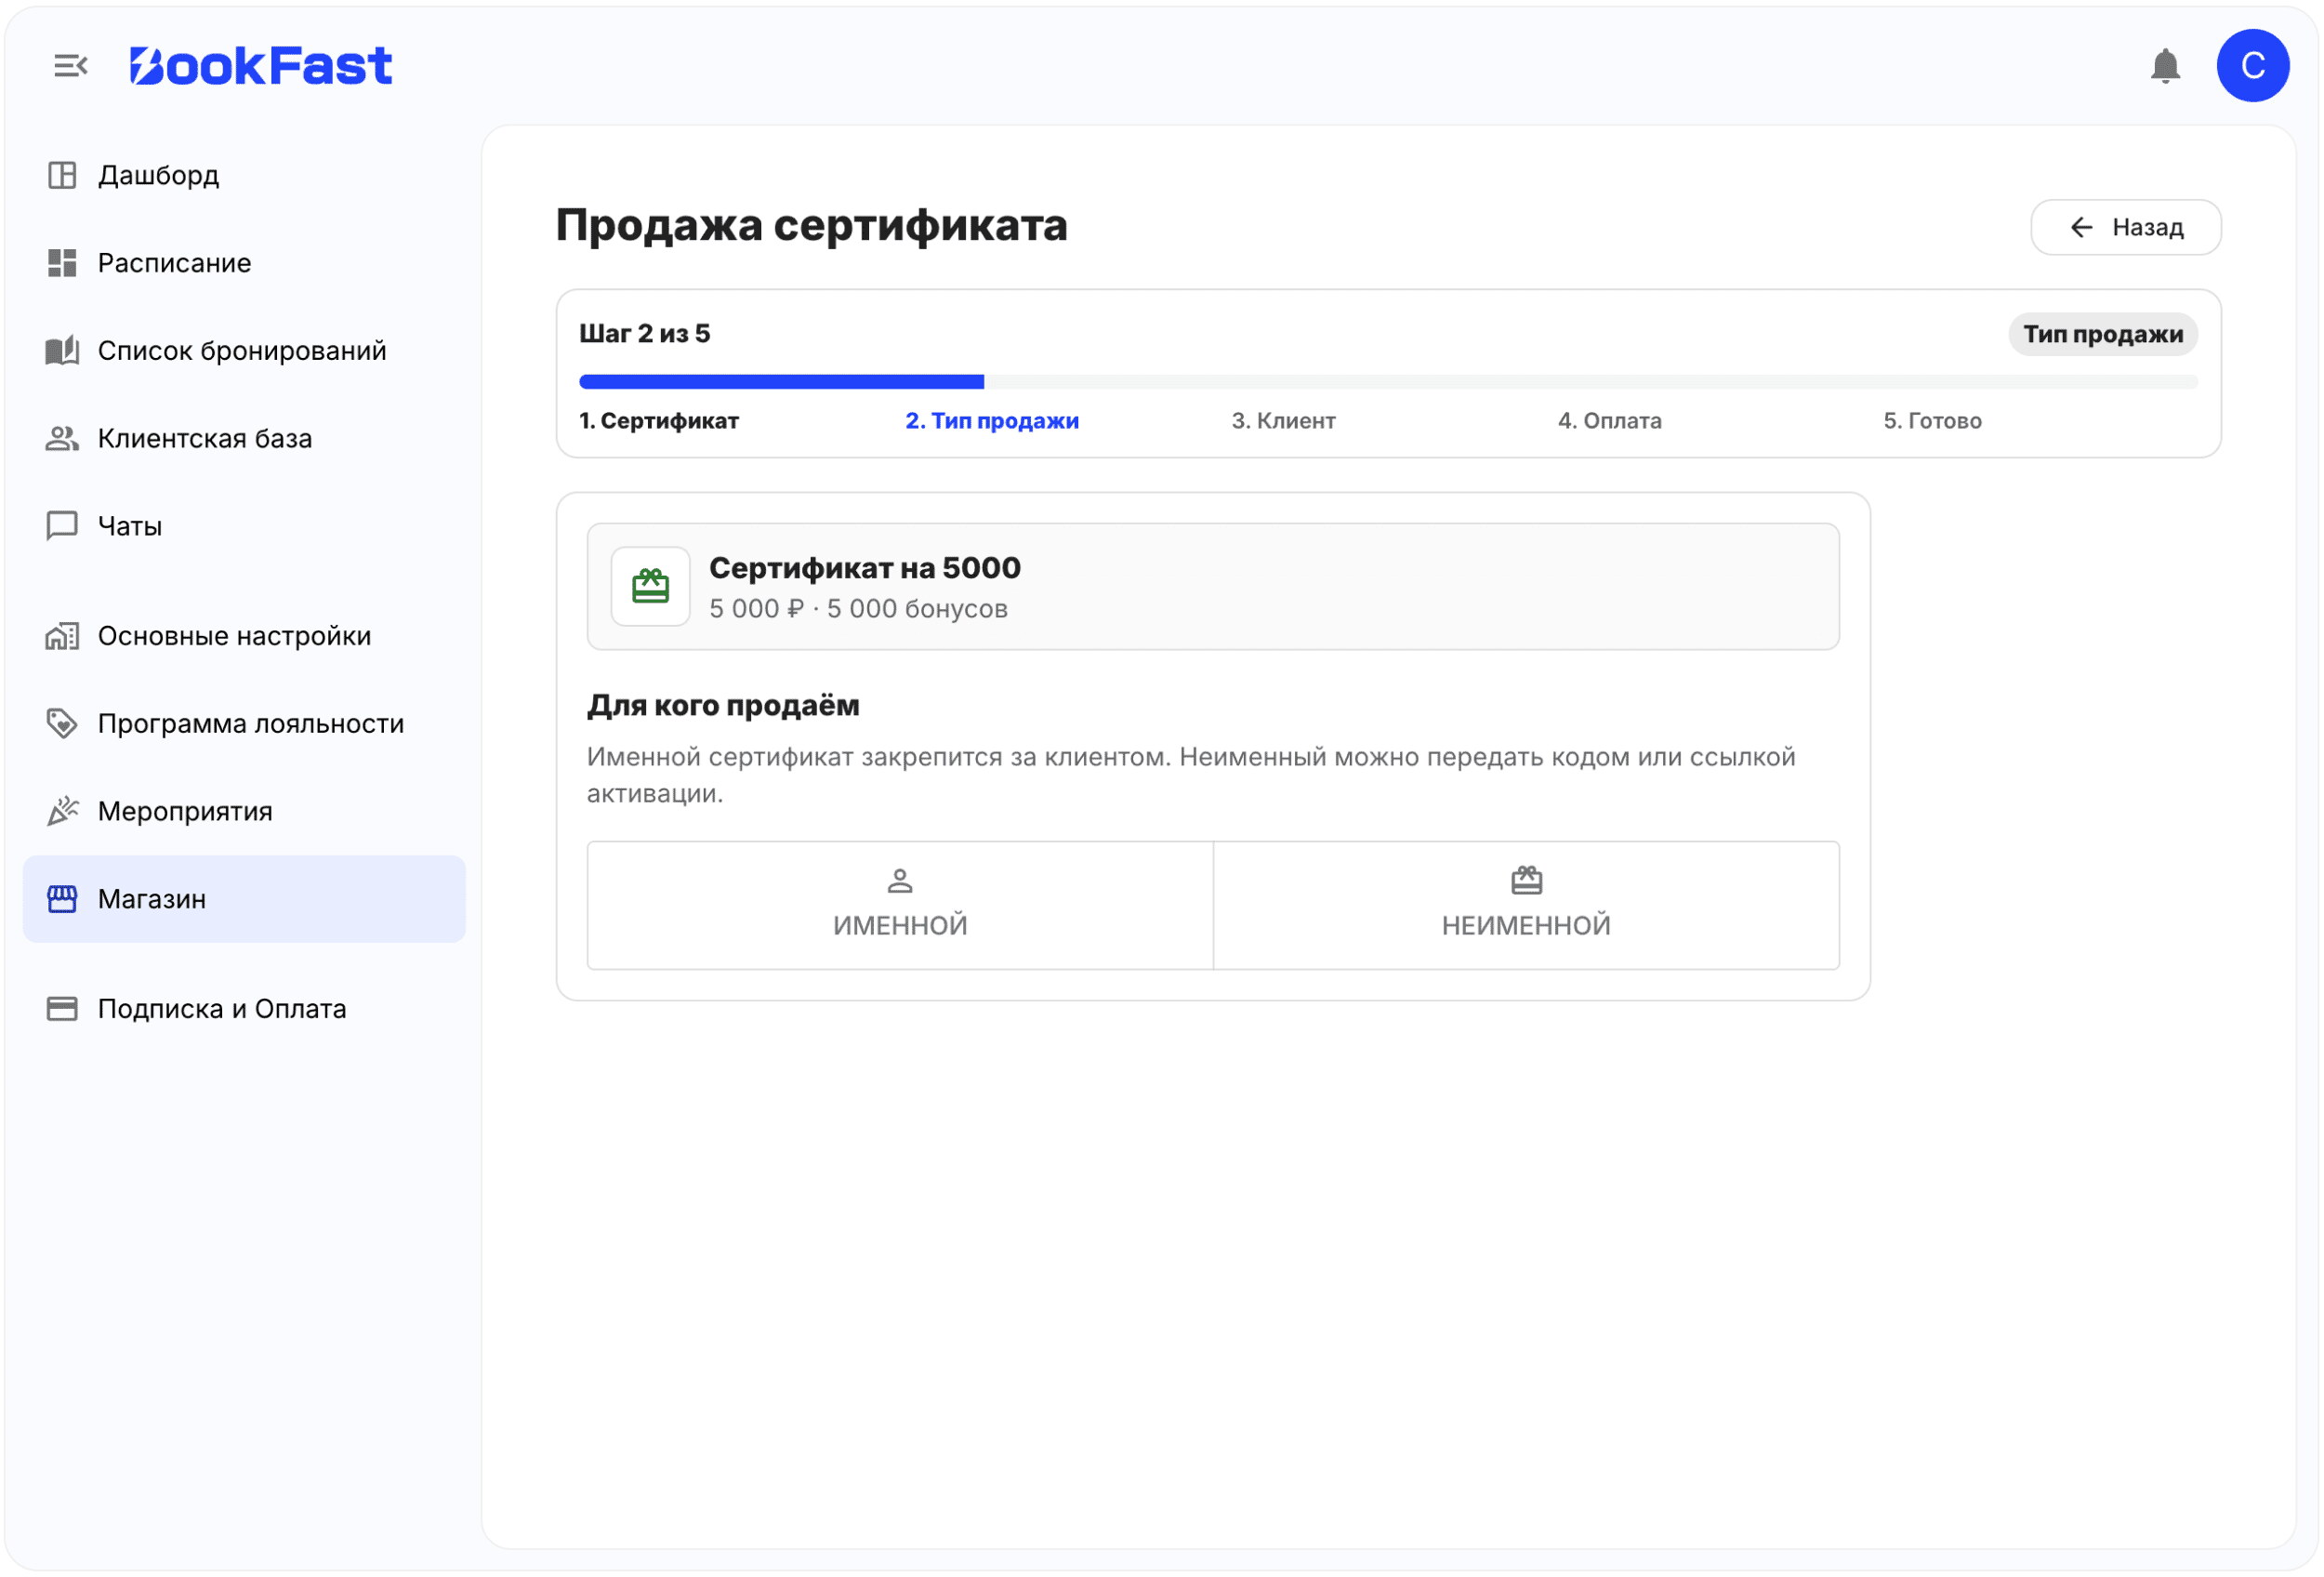Open Дашборд in the sidebar
Screen dimensions: 2324x1577
[x=244, y=175]
